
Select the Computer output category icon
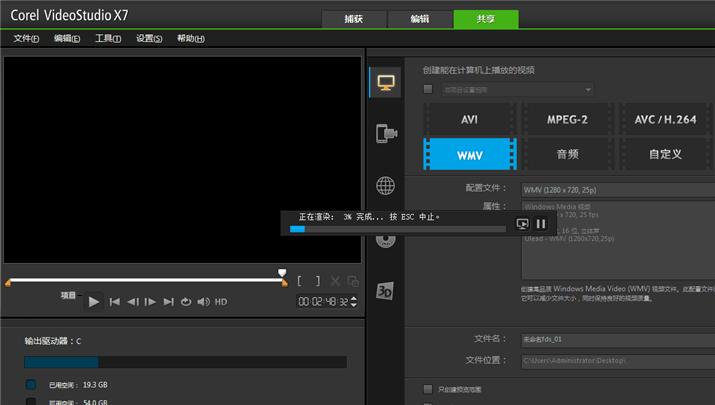click(386, 83)
